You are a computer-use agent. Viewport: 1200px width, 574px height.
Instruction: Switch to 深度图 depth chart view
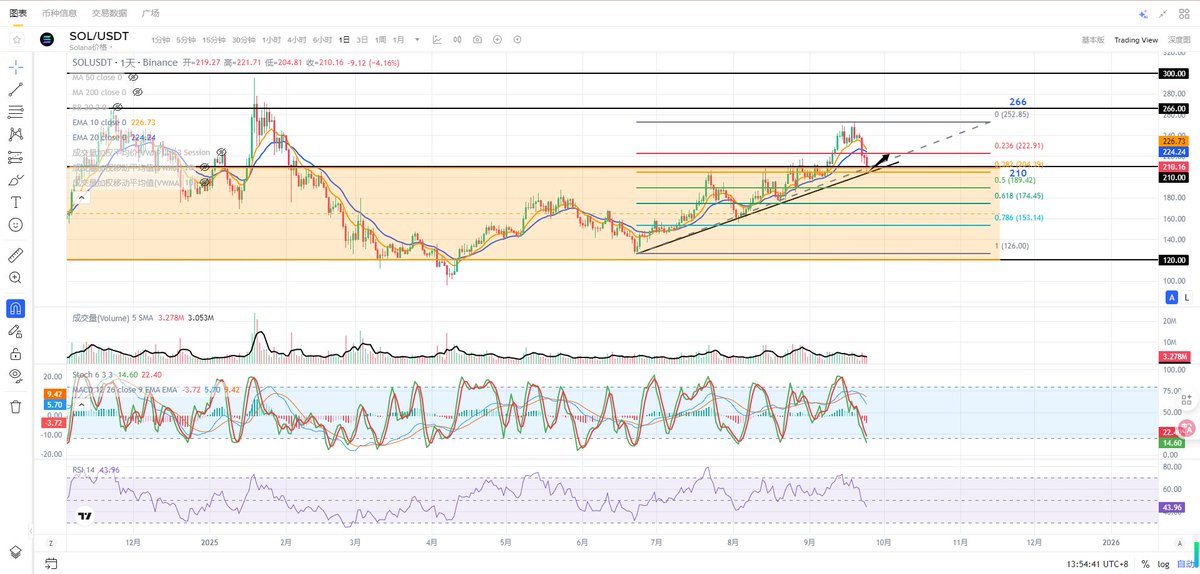click(1180, 39)
